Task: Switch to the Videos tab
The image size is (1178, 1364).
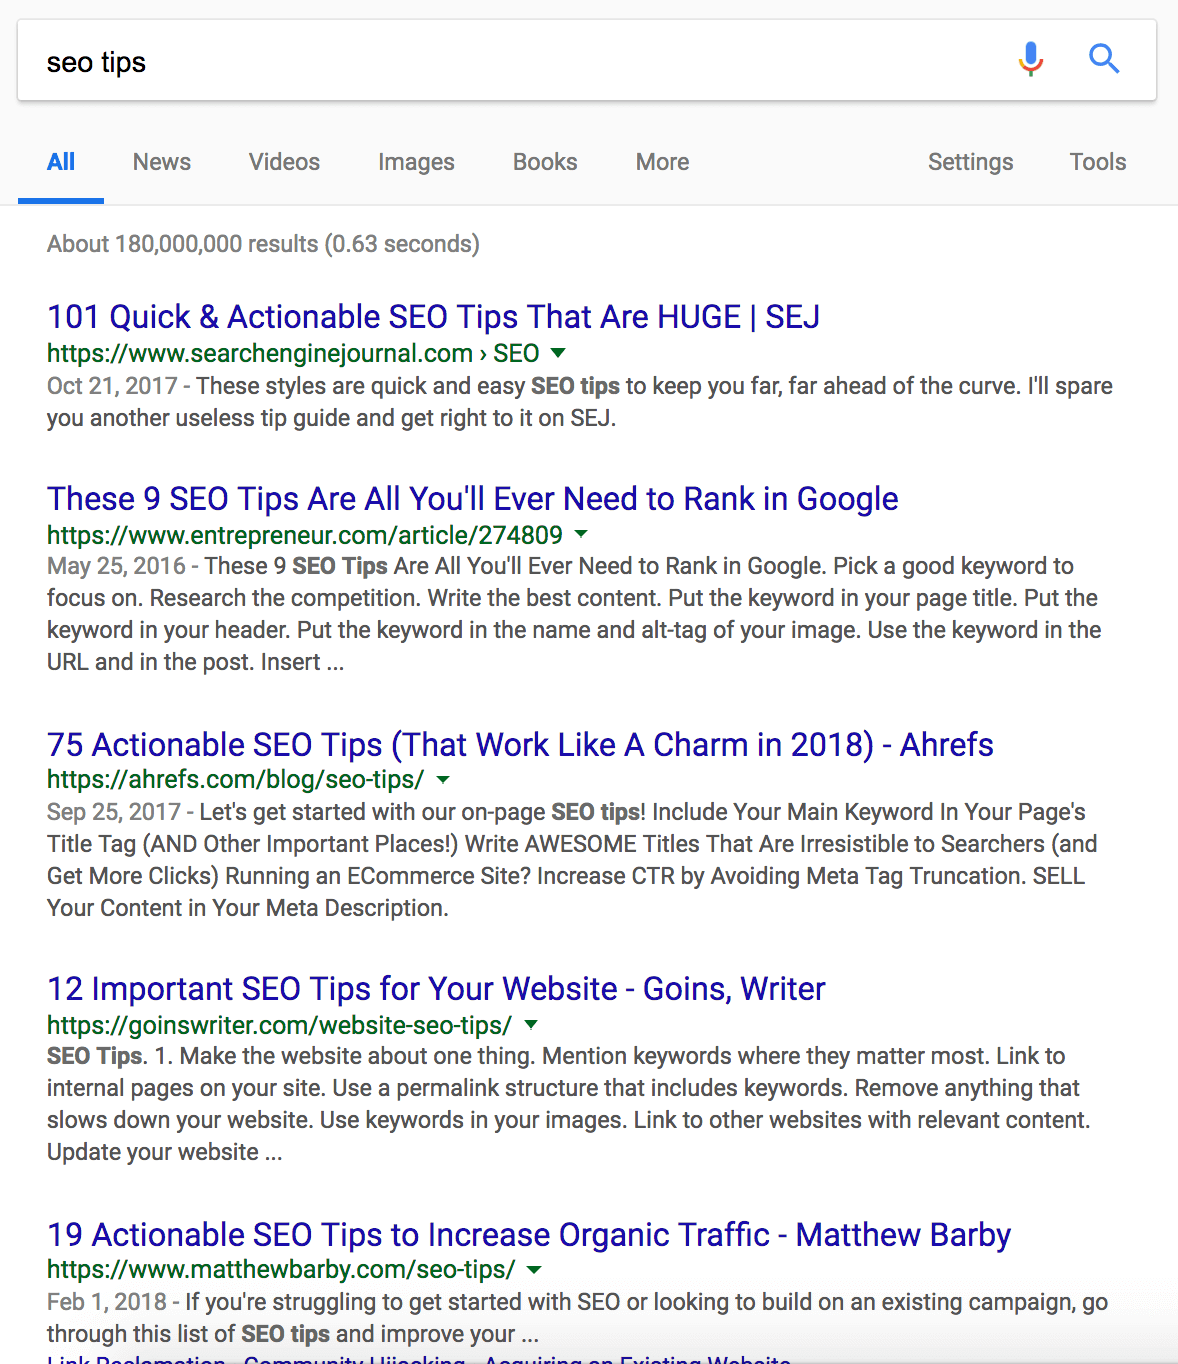Action: (x=284, y=162)
